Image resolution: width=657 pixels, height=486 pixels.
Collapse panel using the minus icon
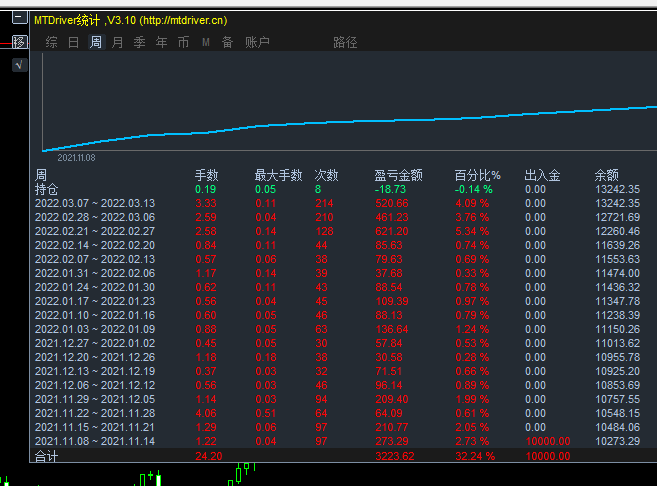19,18
